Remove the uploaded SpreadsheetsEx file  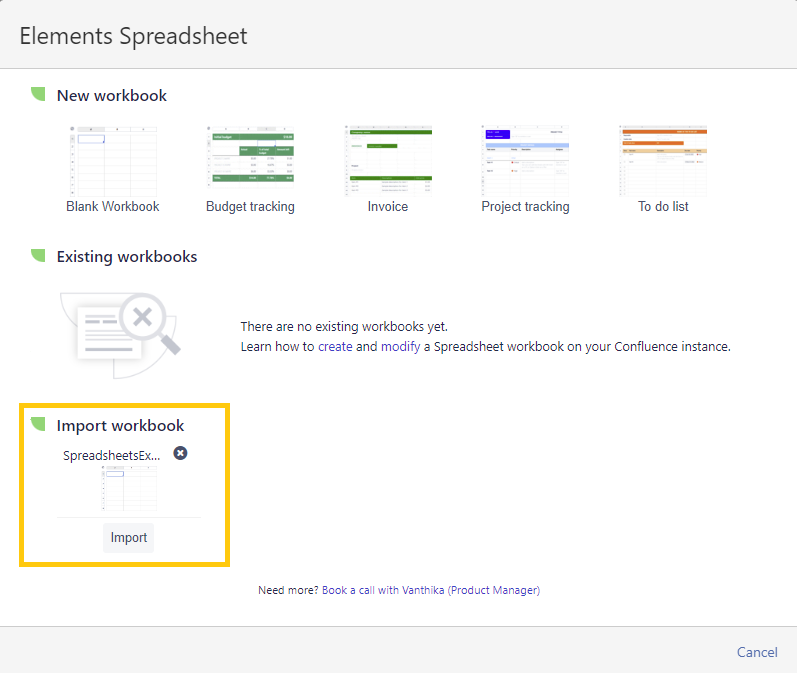(180, 453)
